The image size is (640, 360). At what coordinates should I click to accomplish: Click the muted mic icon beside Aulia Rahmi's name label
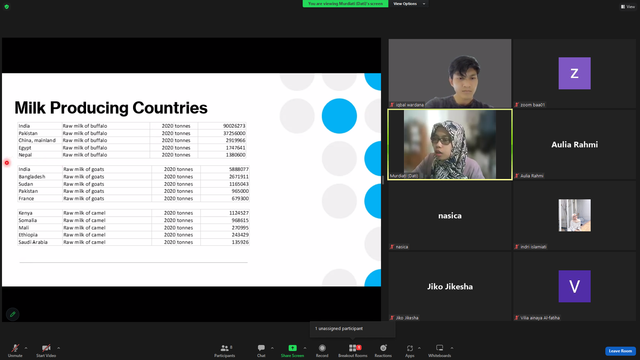[517, 176]
